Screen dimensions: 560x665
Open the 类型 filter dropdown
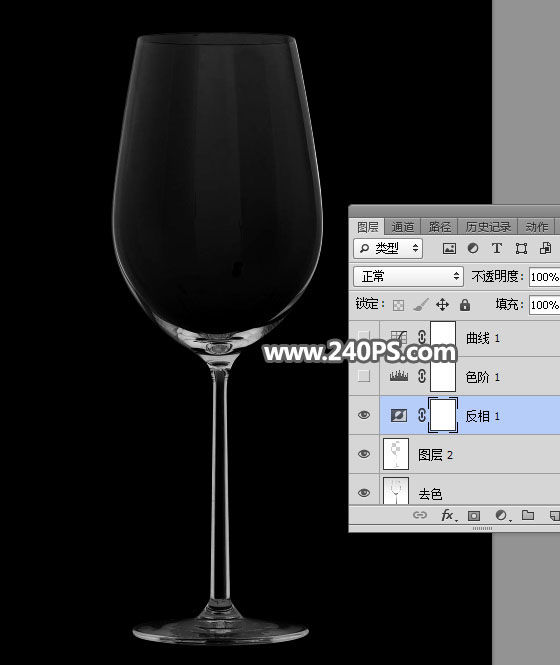tap(388, 249)
